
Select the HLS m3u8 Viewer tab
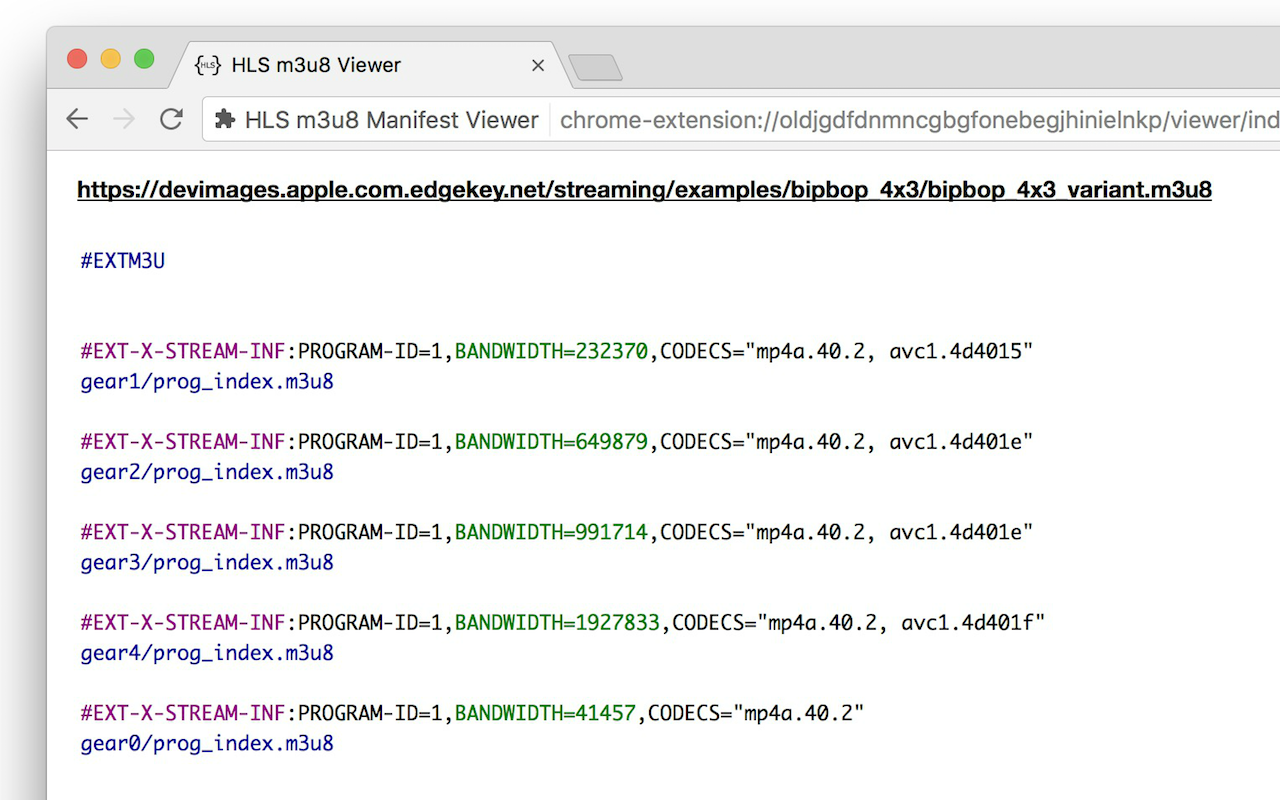click(370, 65)
